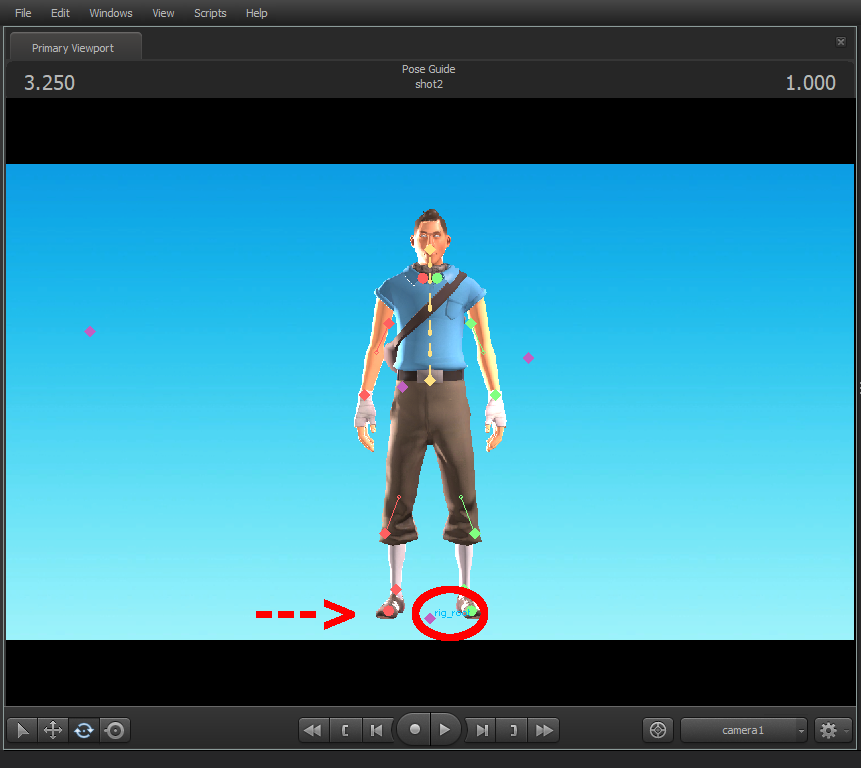Pick the red knee diamond handle
Viewport: 861px width, 768px height.
click(x=385, y=534)
